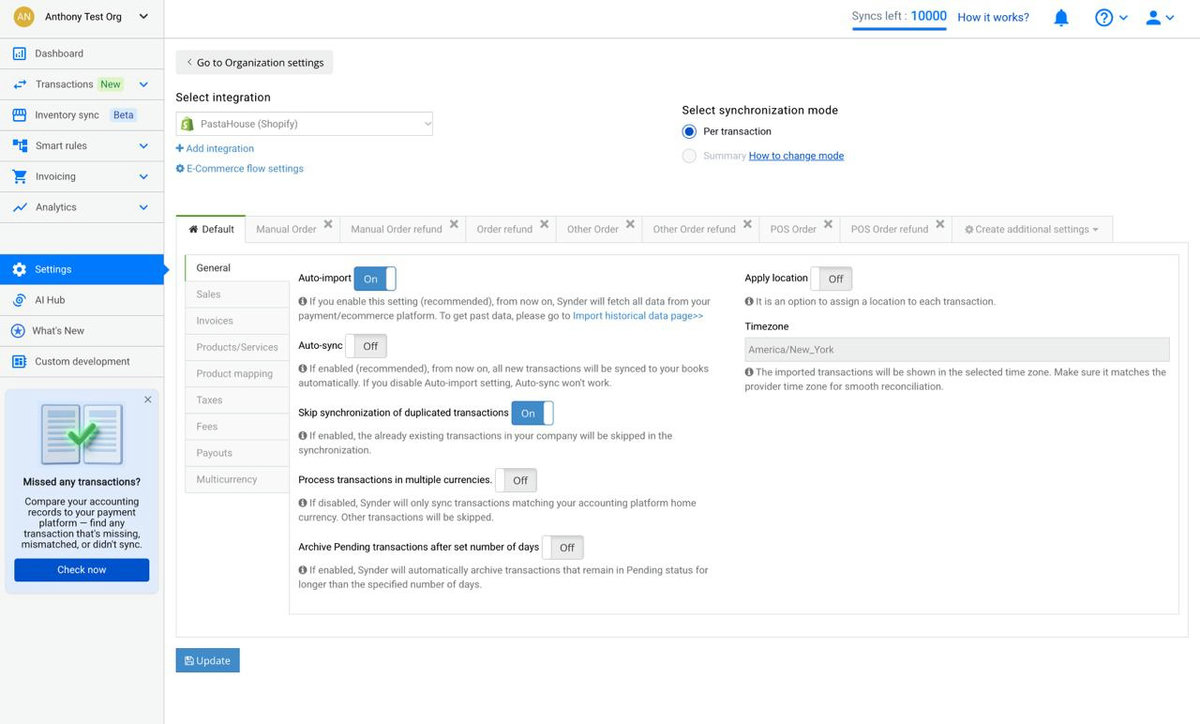Click the Settings gear icon in sidebar

pyautogui.click(x=19, y=269)
